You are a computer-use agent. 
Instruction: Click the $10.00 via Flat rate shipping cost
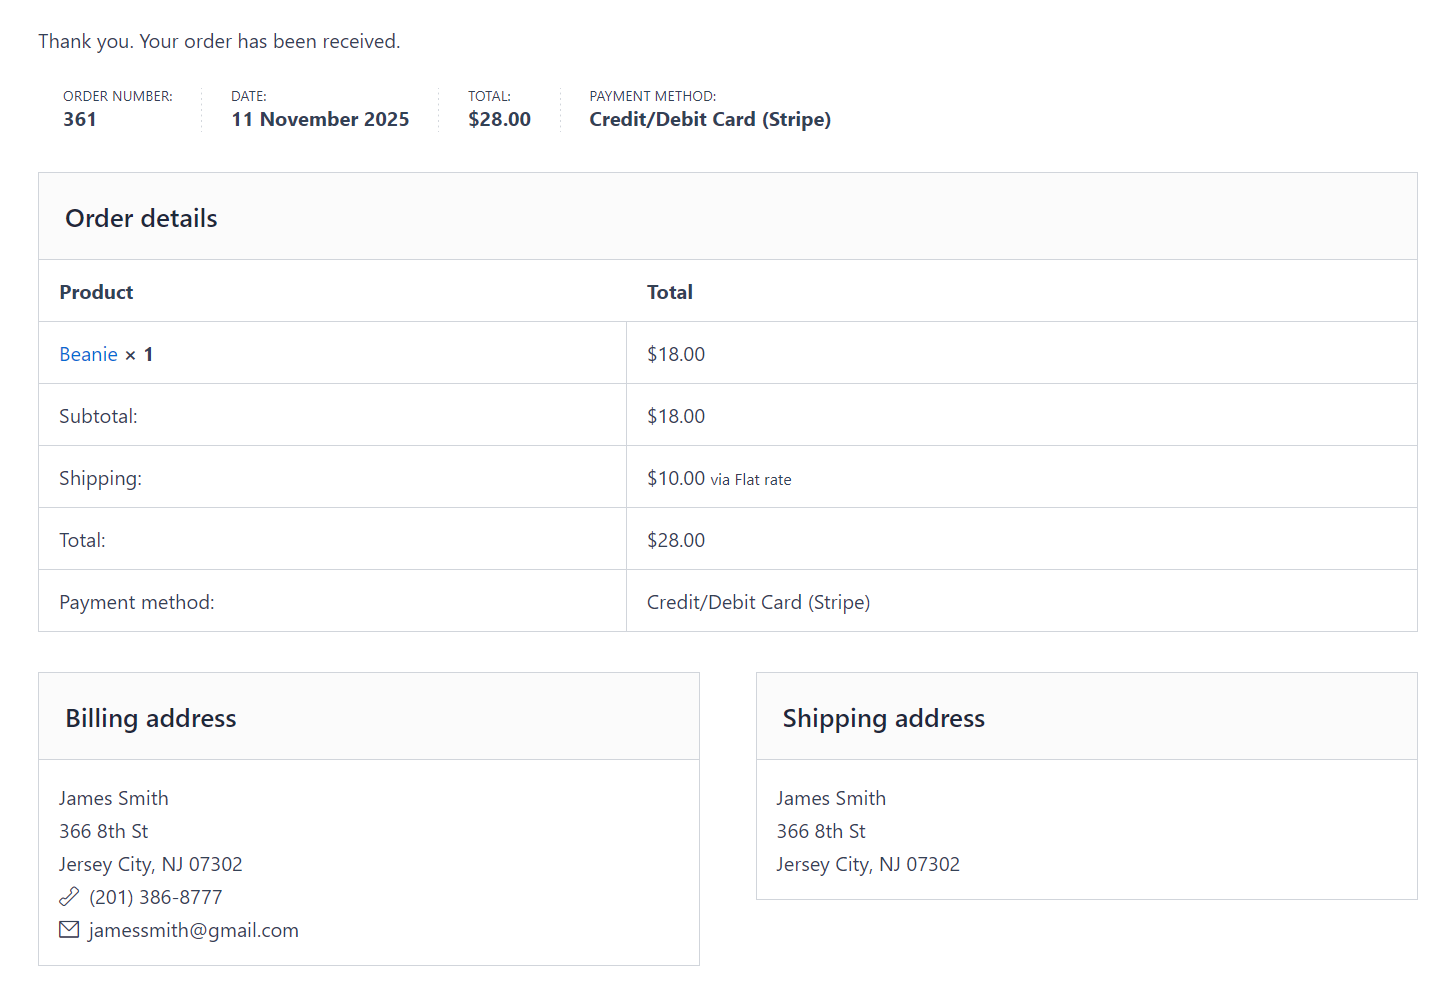(x=718, y=478)
